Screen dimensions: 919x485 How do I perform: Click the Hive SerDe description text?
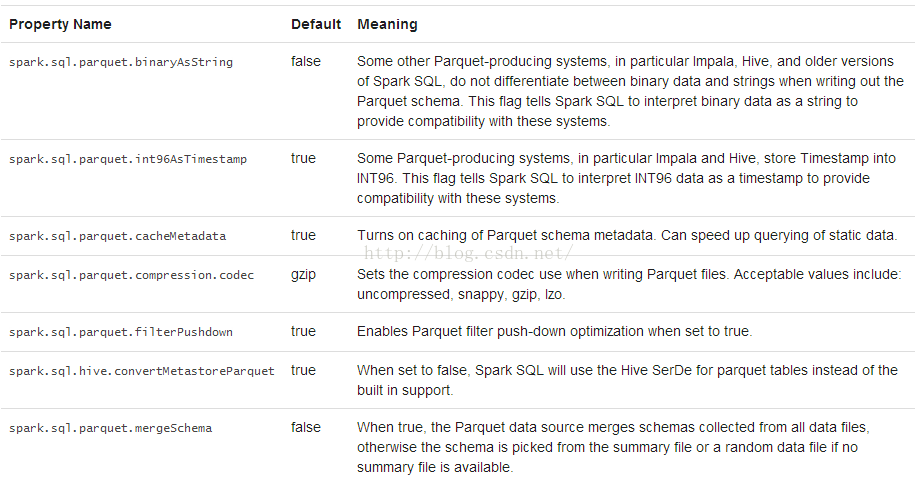[627, 380]
